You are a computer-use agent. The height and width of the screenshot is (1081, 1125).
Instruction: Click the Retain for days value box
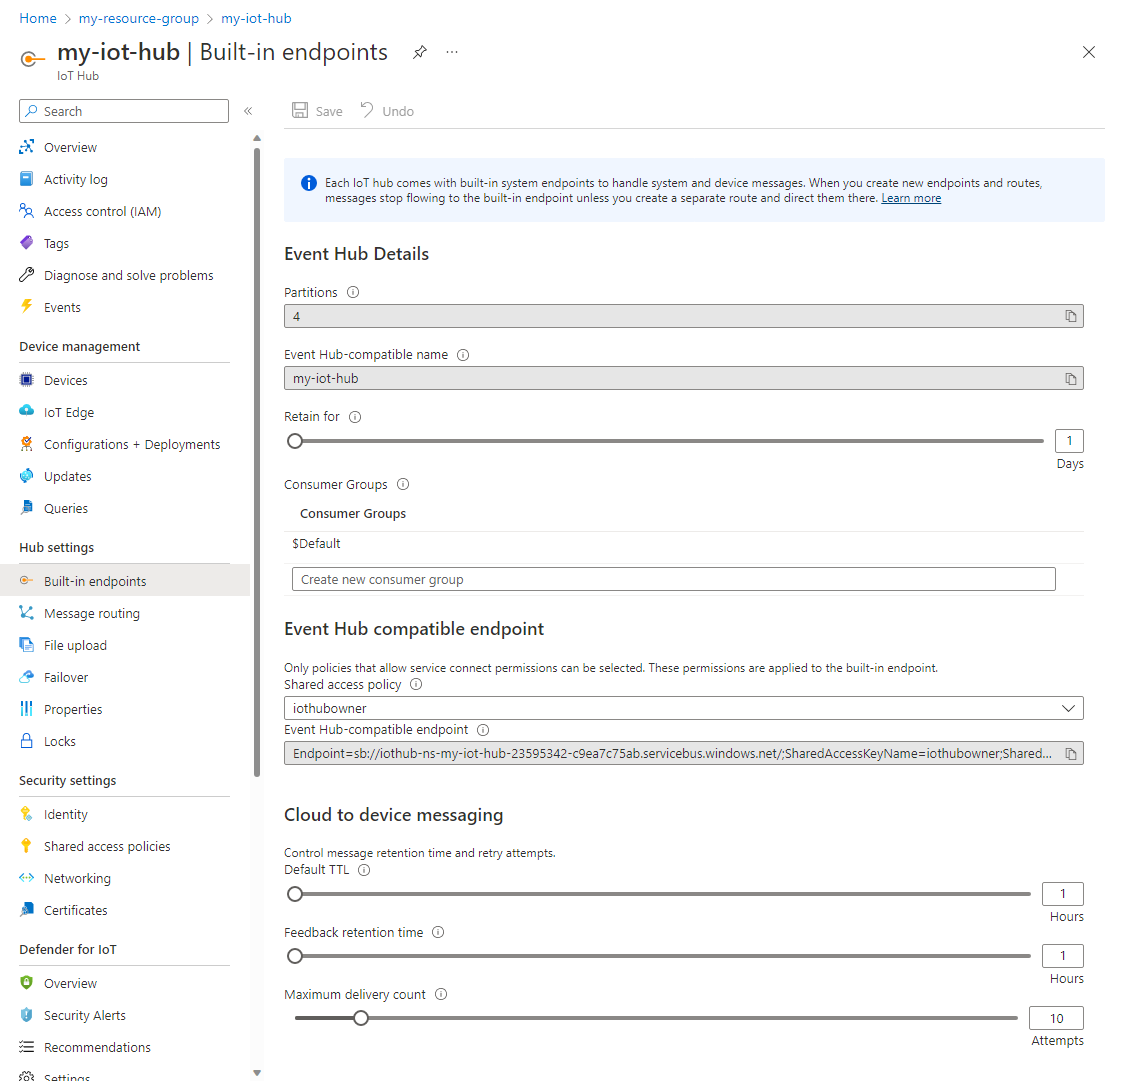1069,441
